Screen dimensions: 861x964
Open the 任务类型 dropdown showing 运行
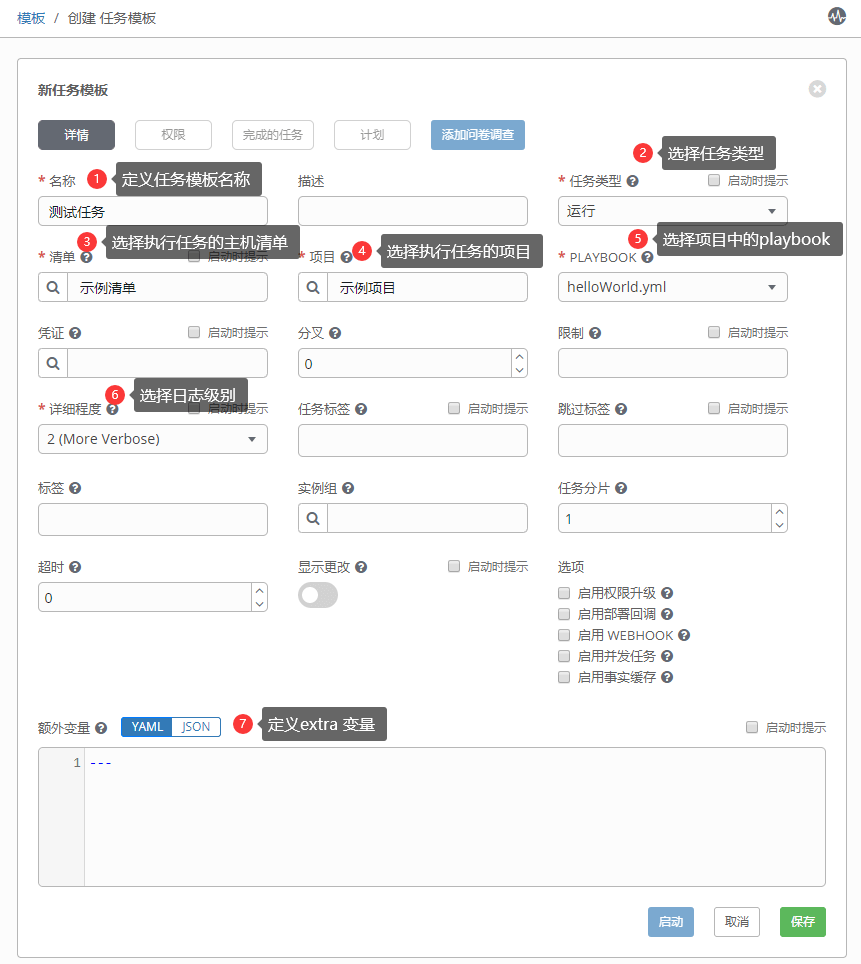(672, 211)
